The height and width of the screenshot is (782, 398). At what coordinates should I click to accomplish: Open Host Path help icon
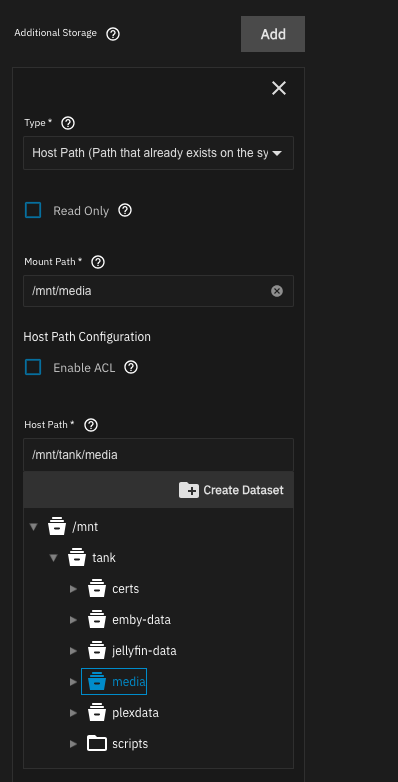91,425
